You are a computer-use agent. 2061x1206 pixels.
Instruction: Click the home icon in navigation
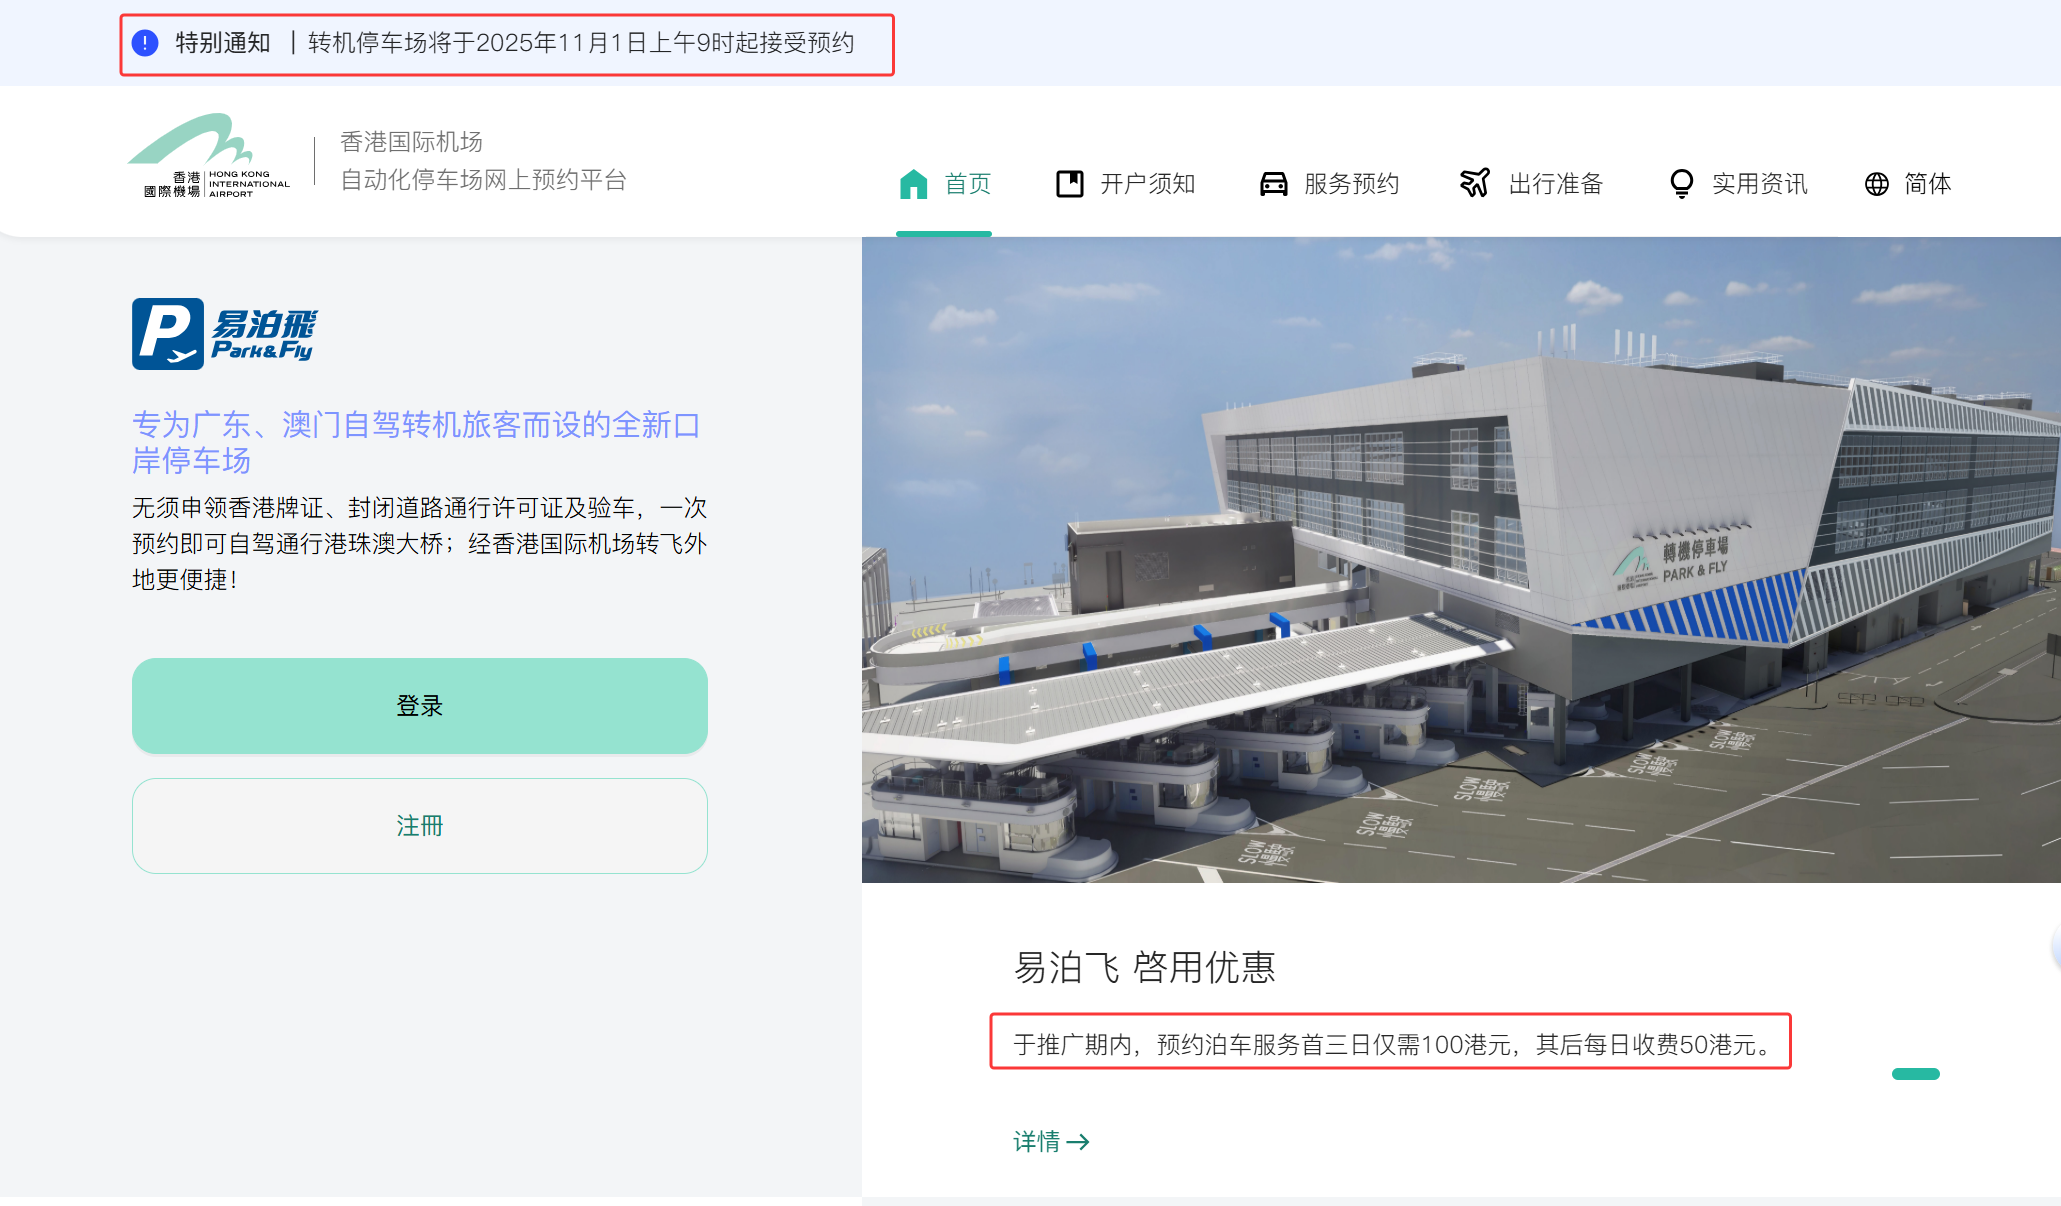(913, 184)
